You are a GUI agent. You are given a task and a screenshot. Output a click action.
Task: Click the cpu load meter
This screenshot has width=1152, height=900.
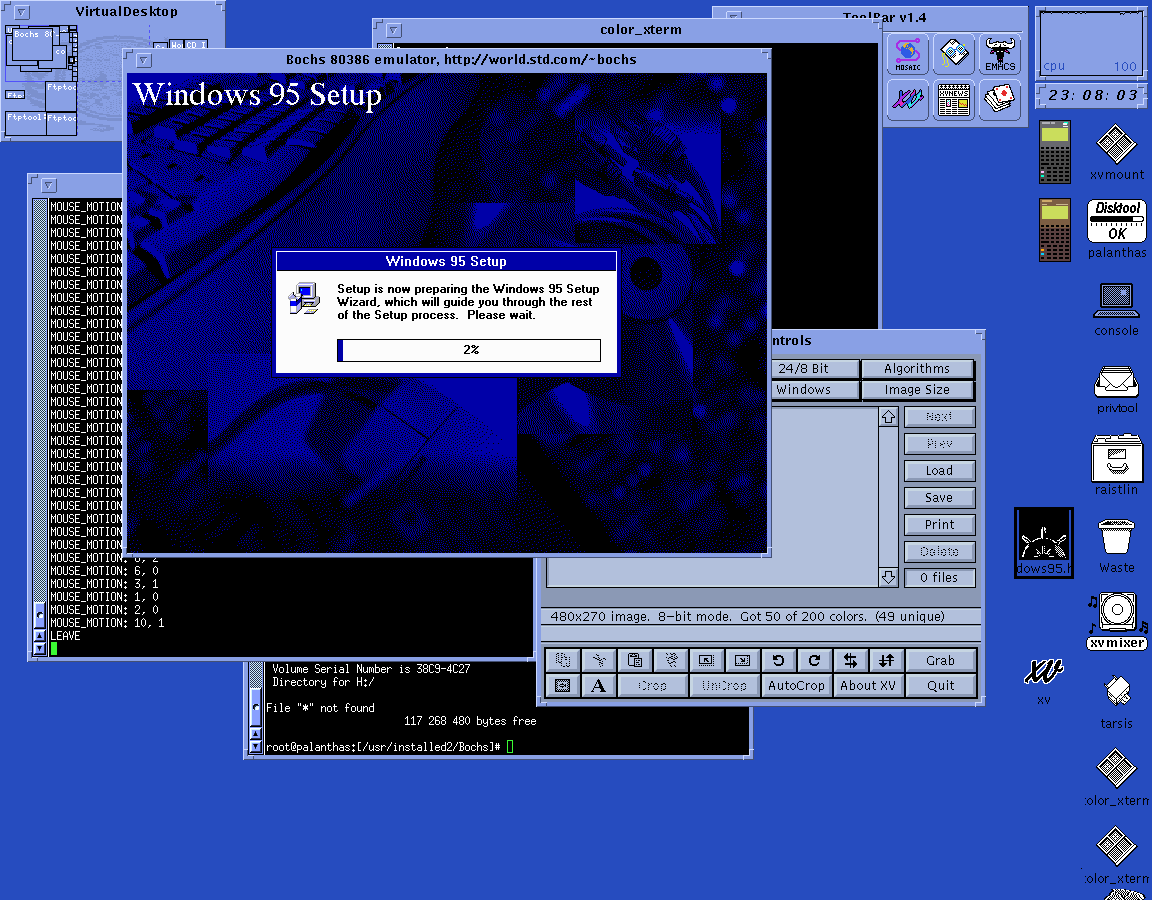click(x=1090, y=43)
